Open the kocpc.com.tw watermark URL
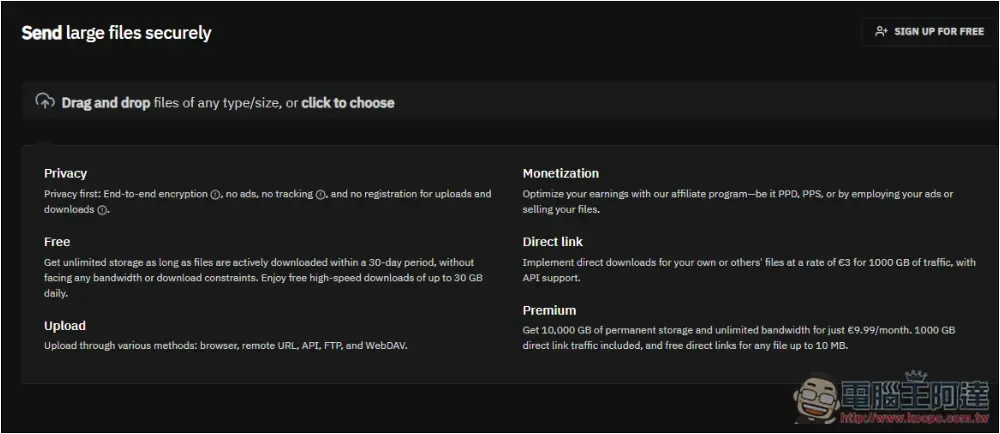The width and height of the screenshot is (1000, 434). (x=913, y=419)
